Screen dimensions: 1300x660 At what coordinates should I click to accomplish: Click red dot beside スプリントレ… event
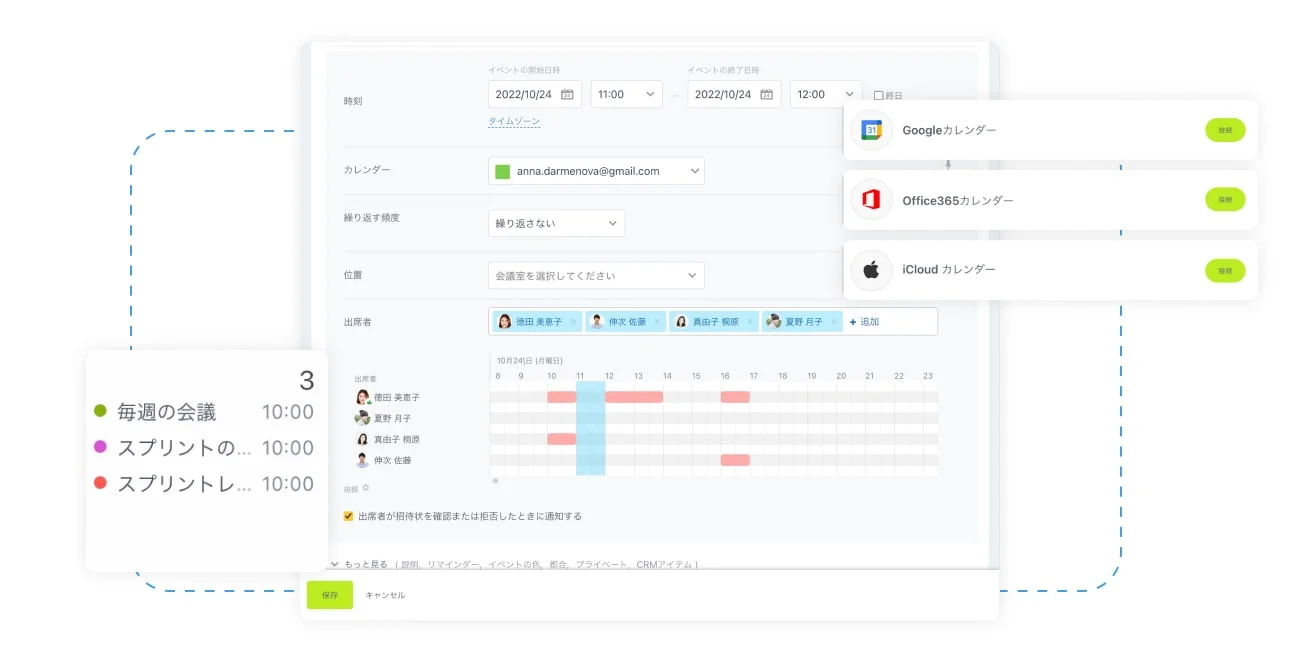click(100, 483)
